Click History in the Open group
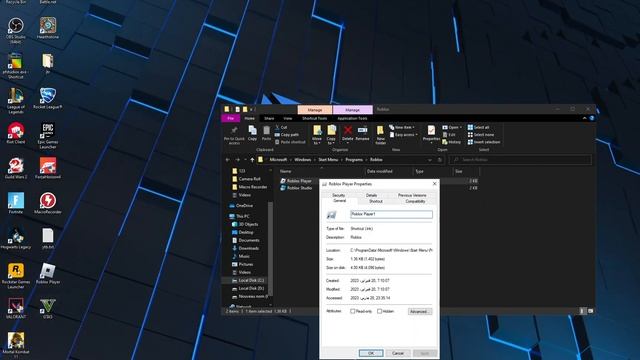The image size is (640, 360). click(451, 142)
